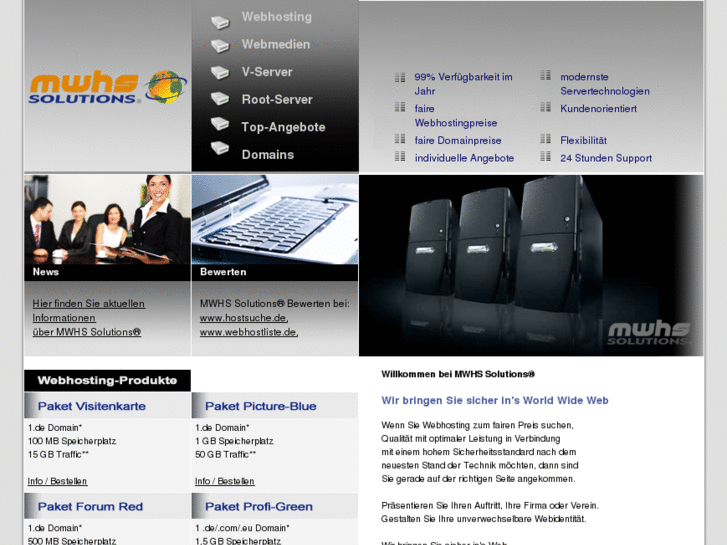
Task: Click 'faire Webhostingpreise' text
Action: coord(456,115)
